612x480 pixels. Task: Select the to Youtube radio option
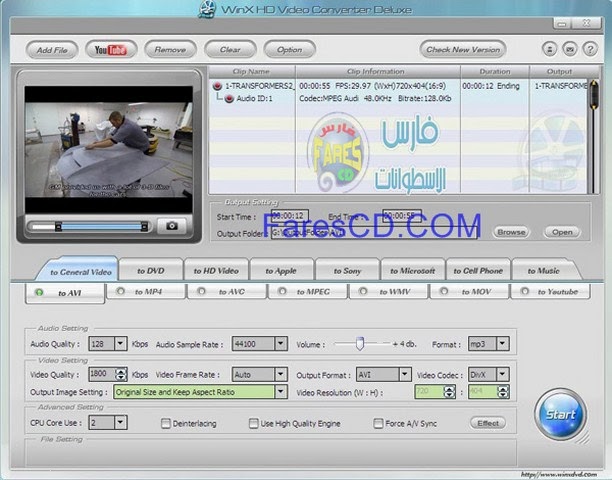point(525,291)
